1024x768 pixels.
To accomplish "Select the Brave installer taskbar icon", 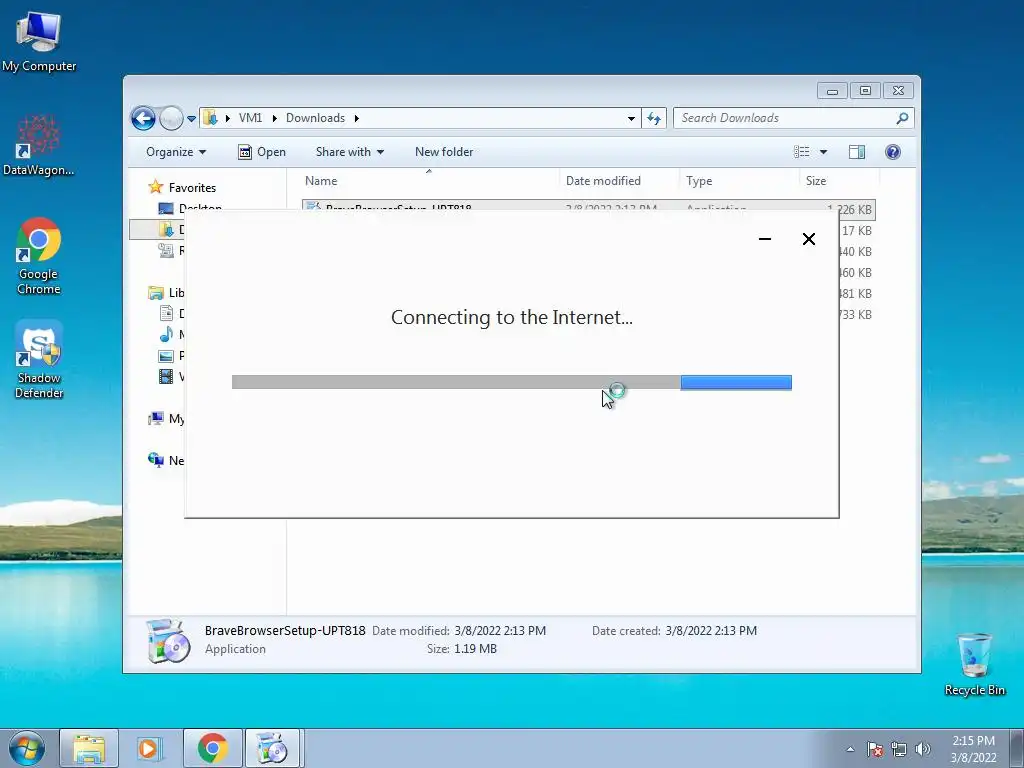I will click(272, 748).
